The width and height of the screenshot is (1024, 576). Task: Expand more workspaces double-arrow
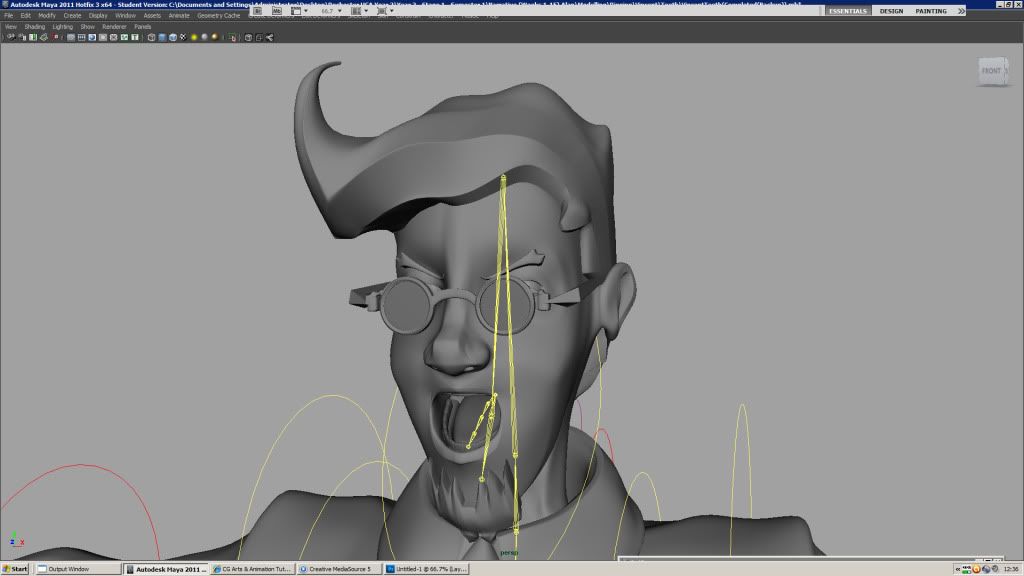click(961, 11)
